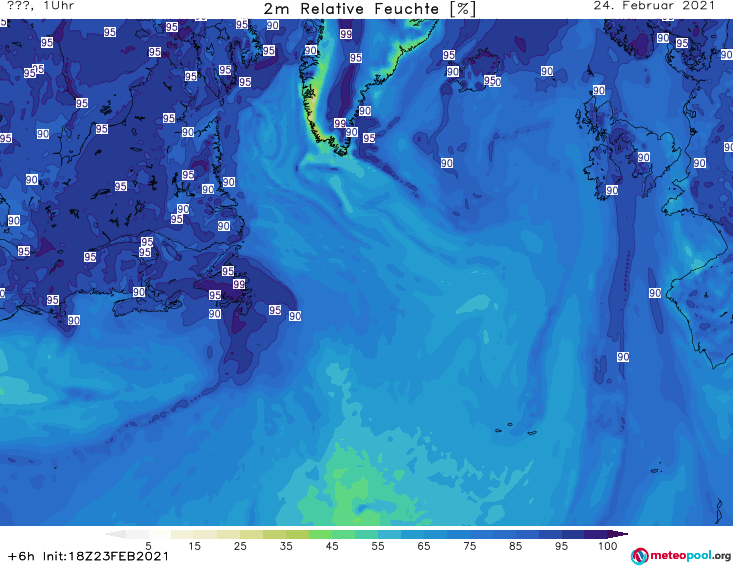Click the pointed arrow end of the colorbar

click(x=618, y=534)
